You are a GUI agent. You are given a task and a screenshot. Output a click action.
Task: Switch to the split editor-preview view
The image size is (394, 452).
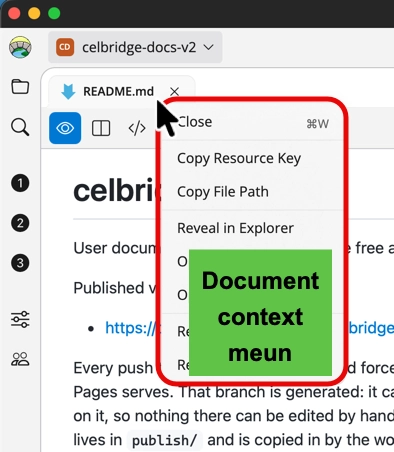click(101, 128)
